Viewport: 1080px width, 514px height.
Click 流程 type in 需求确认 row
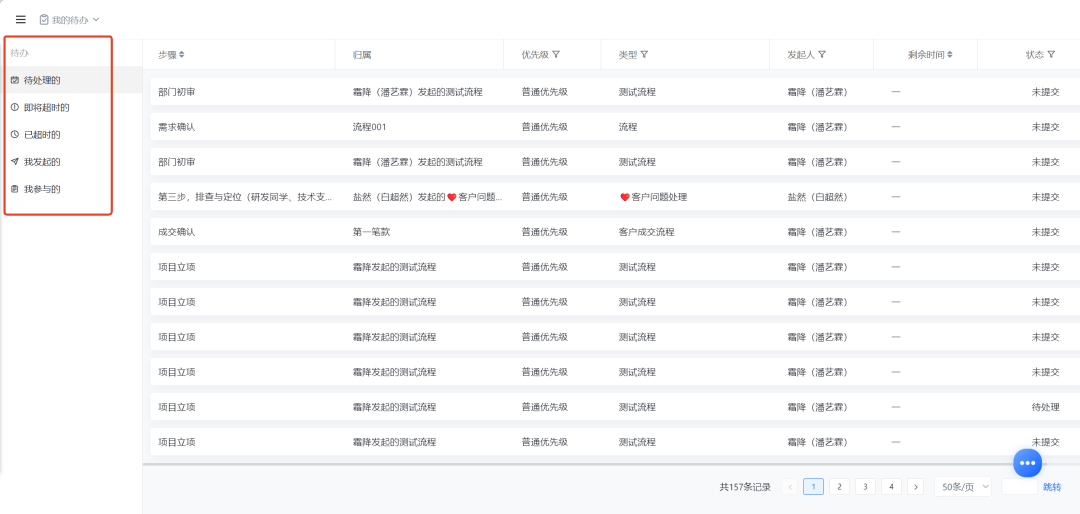(627, 127)
